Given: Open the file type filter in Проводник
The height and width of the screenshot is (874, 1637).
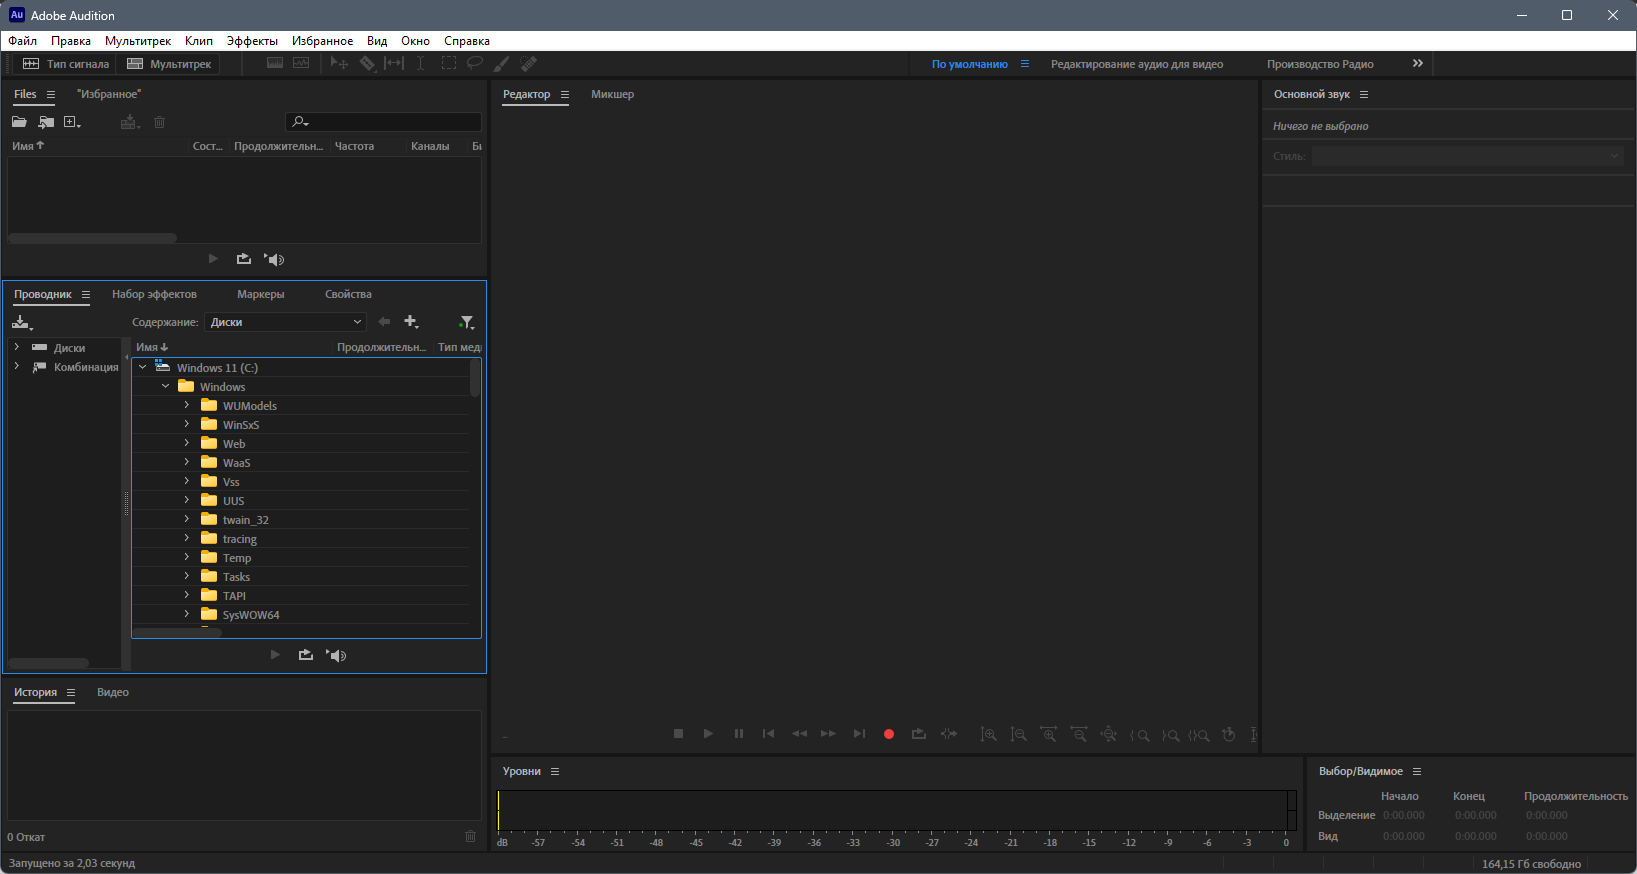Looking at the screenshot, I should tap(466, 322).
